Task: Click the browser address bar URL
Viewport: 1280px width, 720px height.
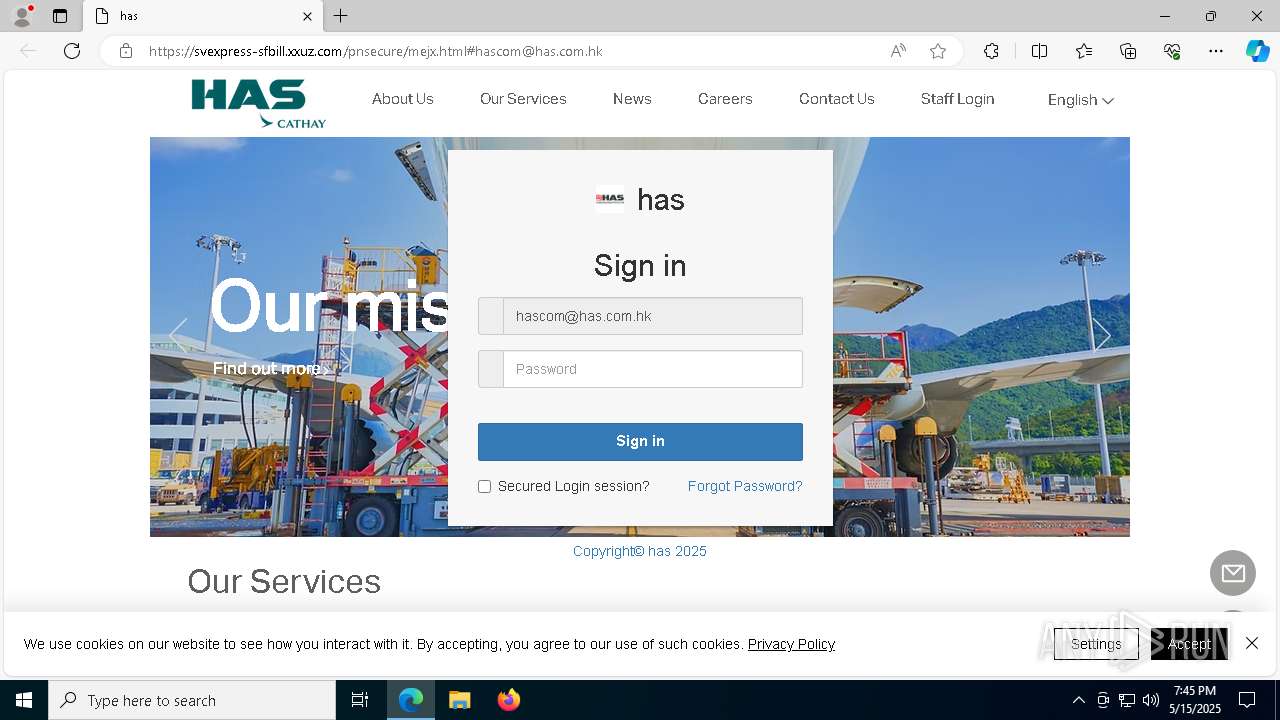Action: point(375,51)
